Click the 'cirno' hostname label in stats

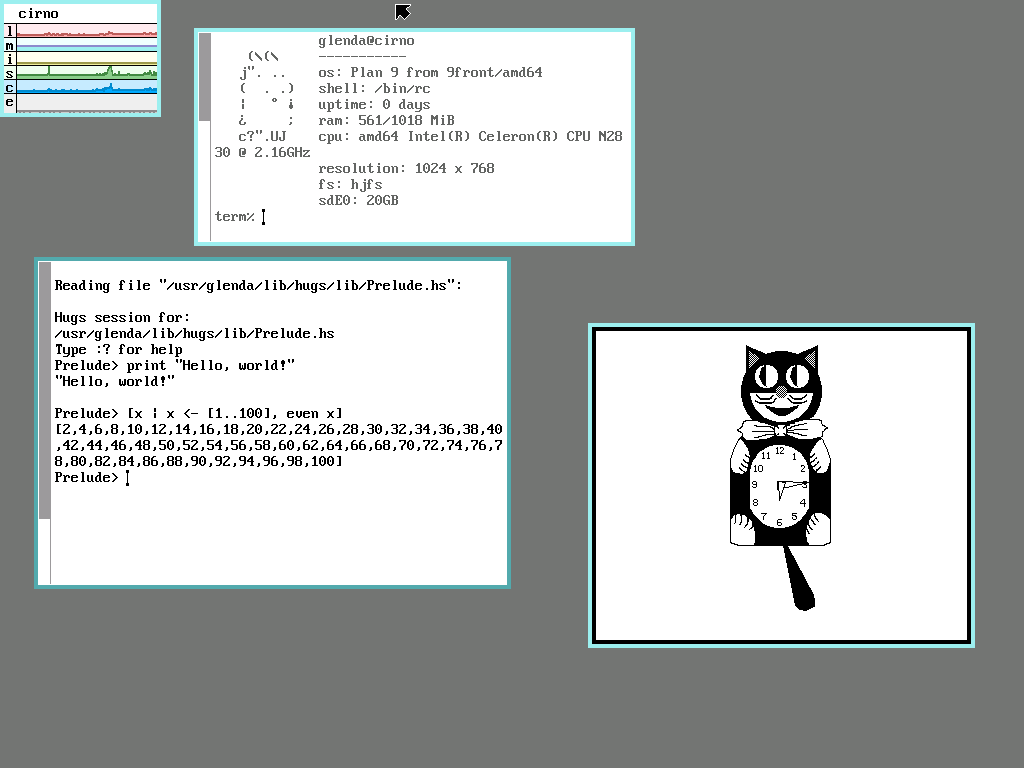(x=38, y=14)
